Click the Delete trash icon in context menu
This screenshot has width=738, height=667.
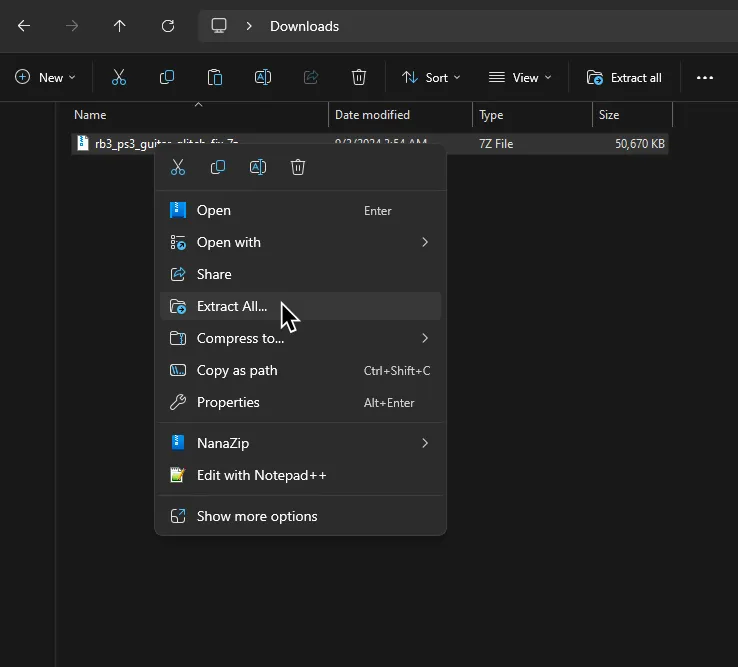click(298, 167)
